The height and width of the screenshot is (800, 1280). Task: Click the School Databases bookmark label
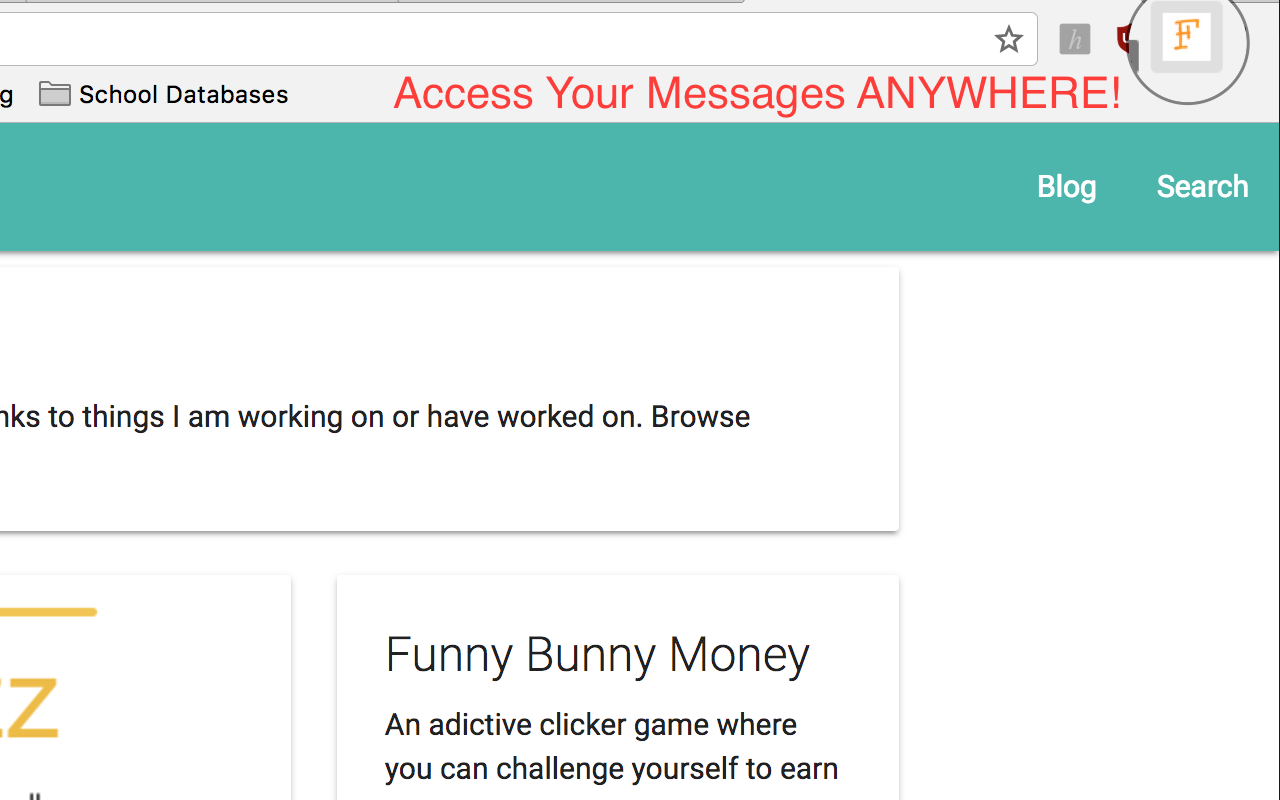[x=183, y=94]
